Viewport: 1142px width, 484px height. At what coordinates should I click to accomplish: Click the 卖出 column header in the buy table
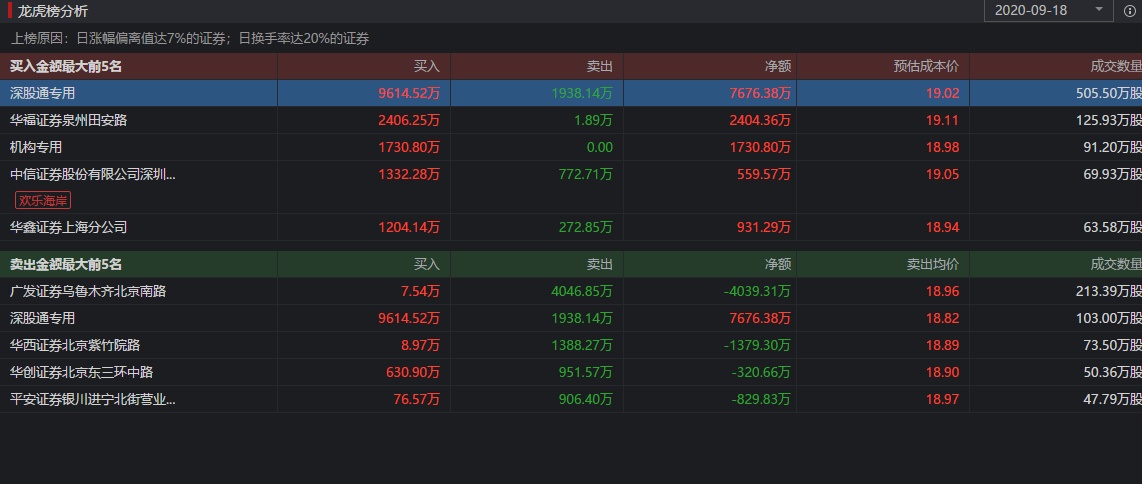coord(599,66)
